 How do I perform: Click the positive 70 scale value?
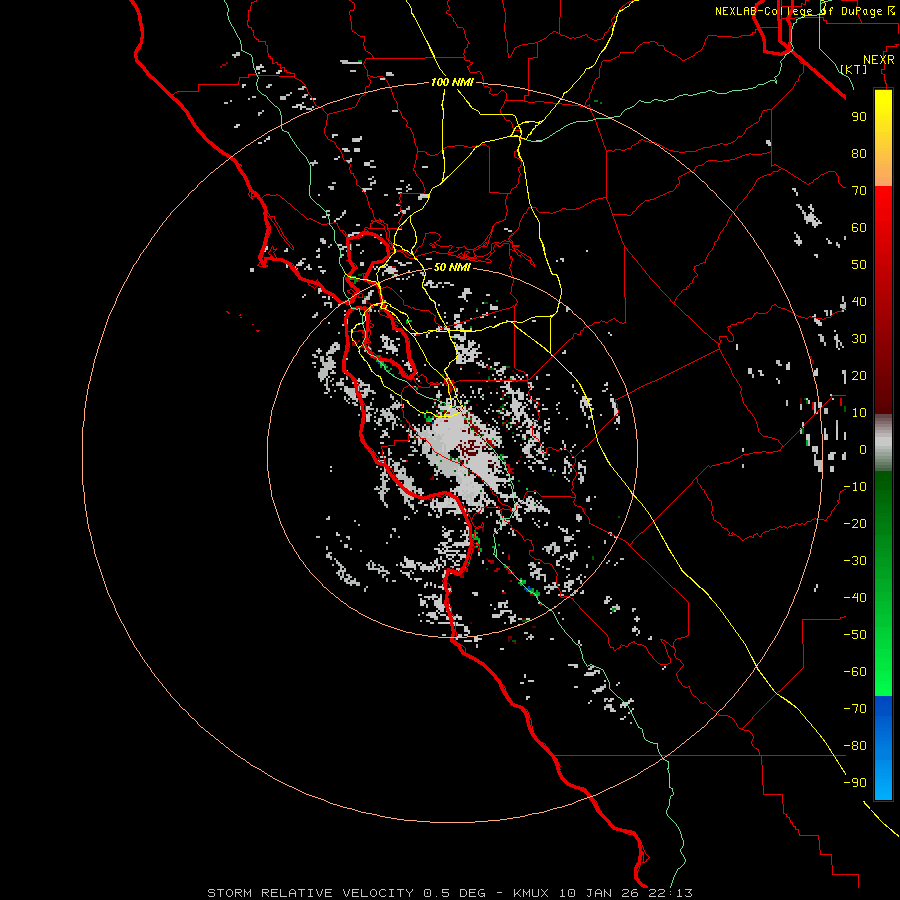click(x=859, y=191)
